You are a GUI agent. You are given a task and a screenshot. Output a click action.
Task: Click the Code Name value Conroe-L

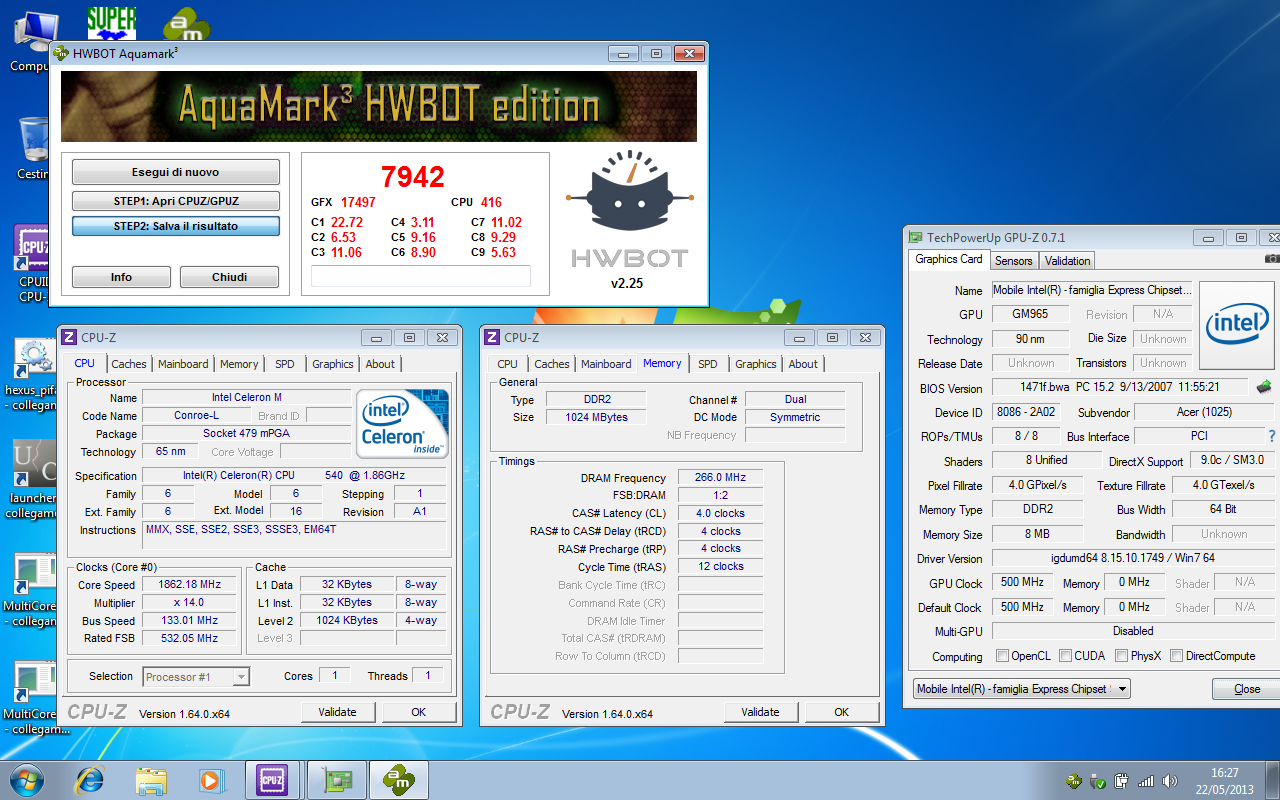pos(197,415)
